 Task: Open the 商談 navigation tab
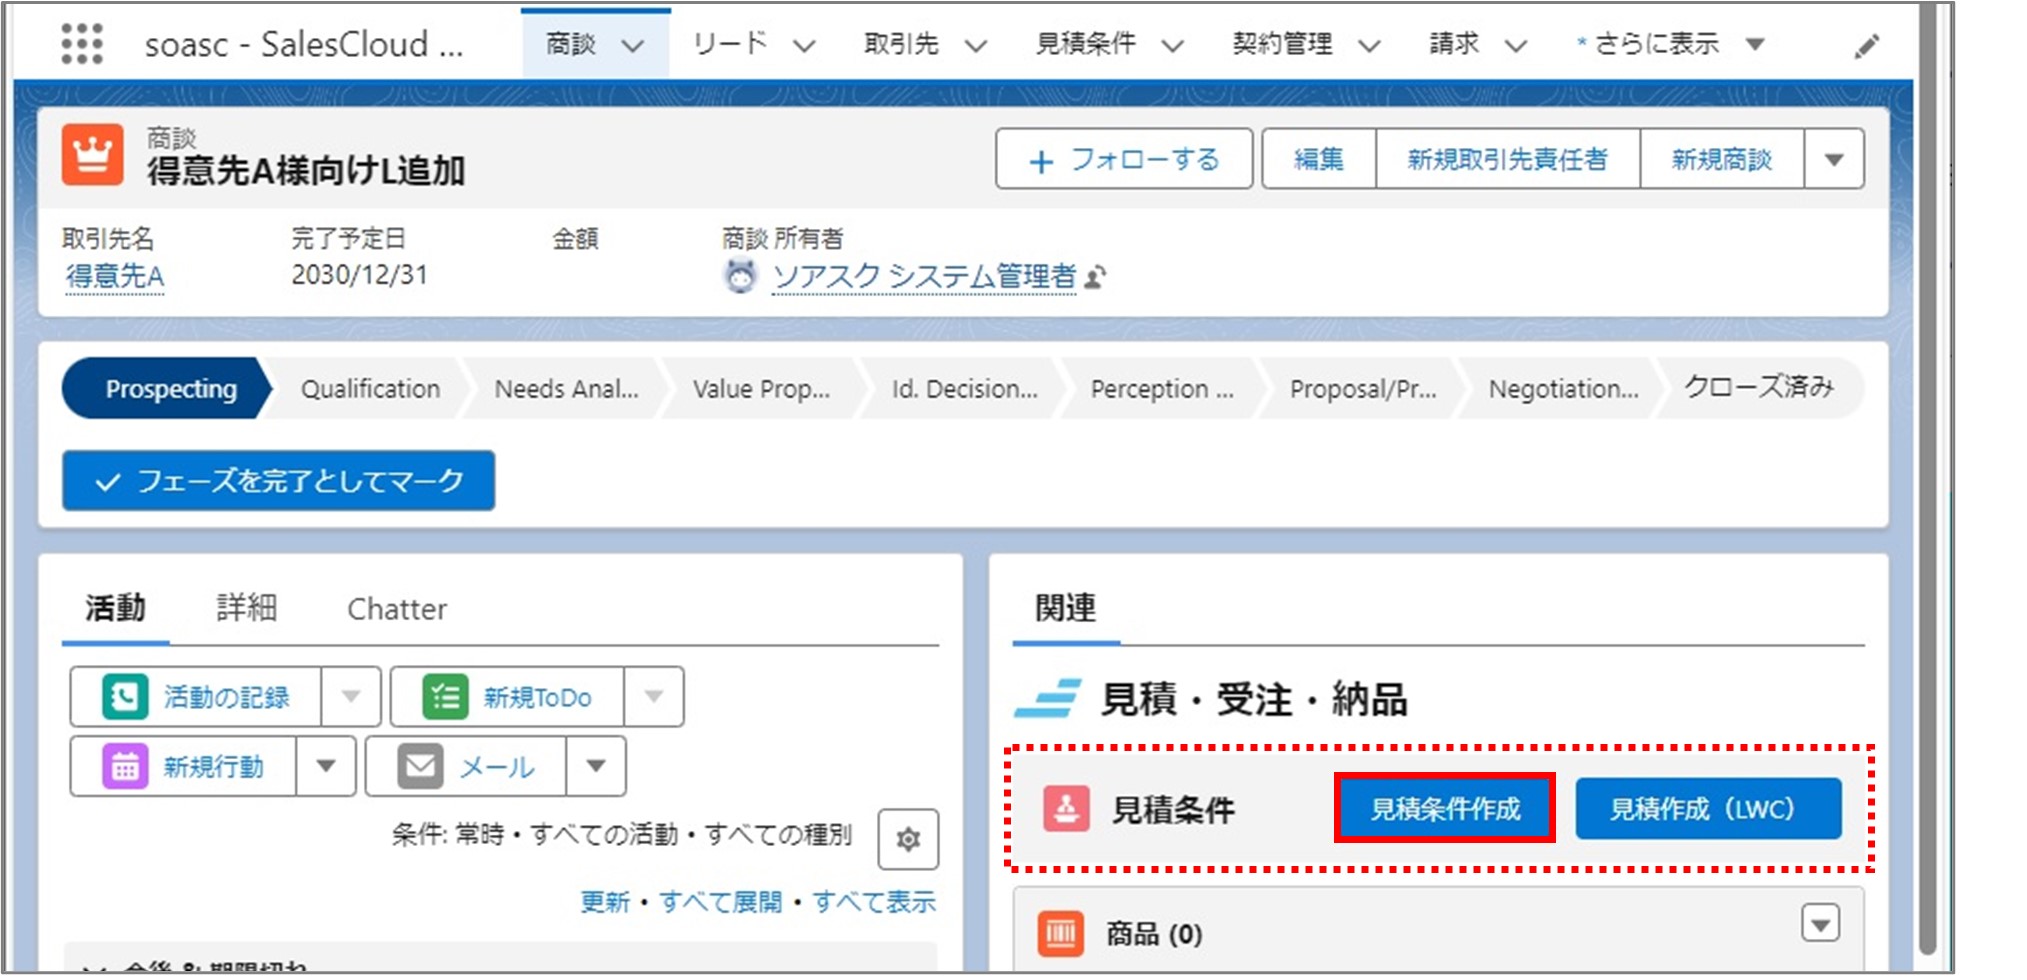coord(571,44)
